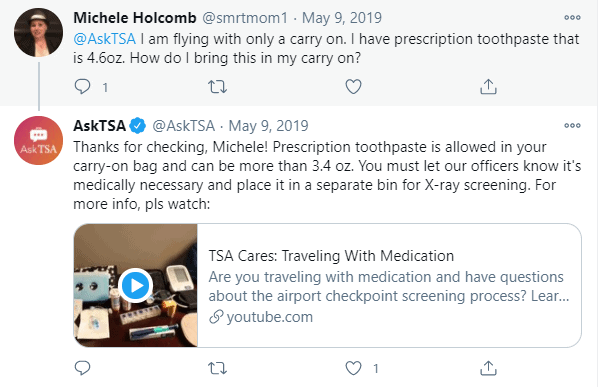Share Michele Holcomb's tweet

click(488, 87)
